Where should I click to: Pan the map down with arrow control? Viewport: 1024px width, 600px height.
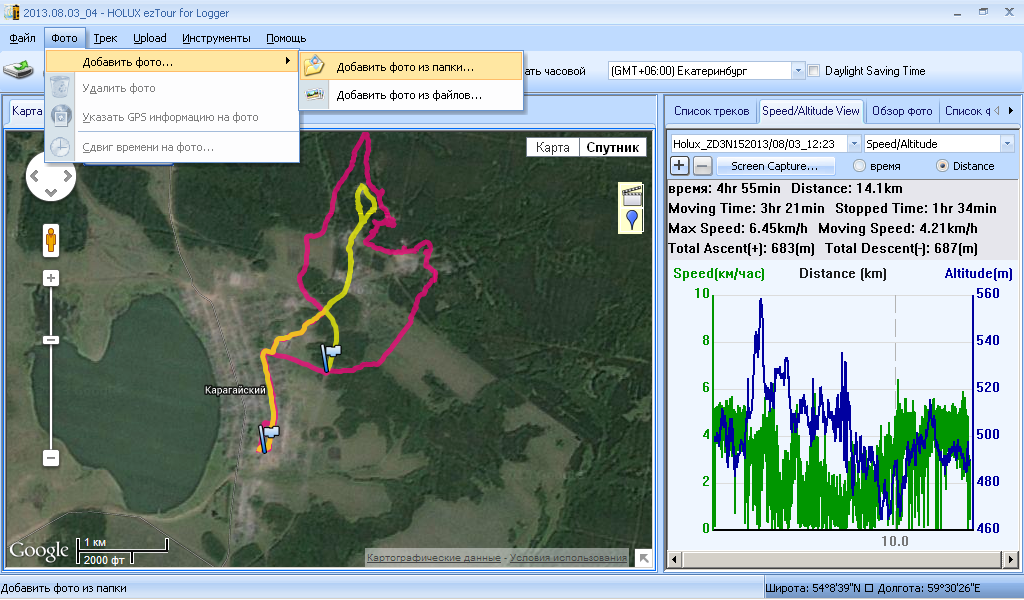pos(51,192)
